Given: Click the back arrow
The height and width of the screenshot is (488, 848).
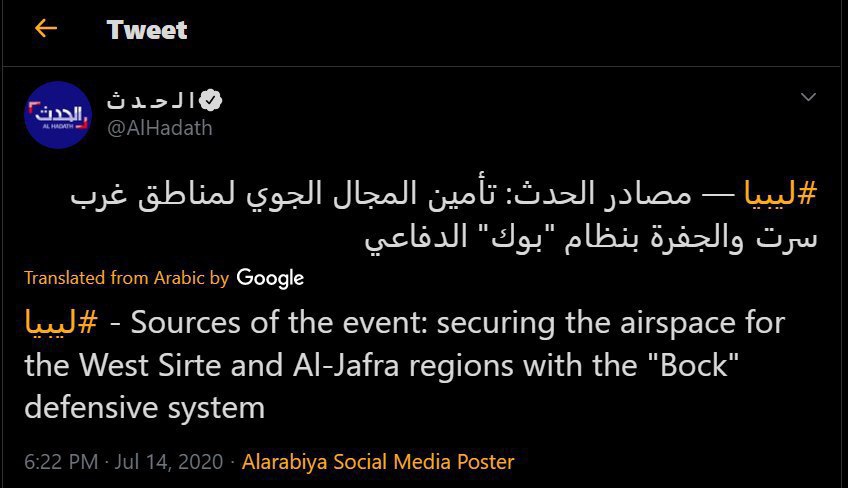Looking at the screenshot, I should tap(45, 28).
